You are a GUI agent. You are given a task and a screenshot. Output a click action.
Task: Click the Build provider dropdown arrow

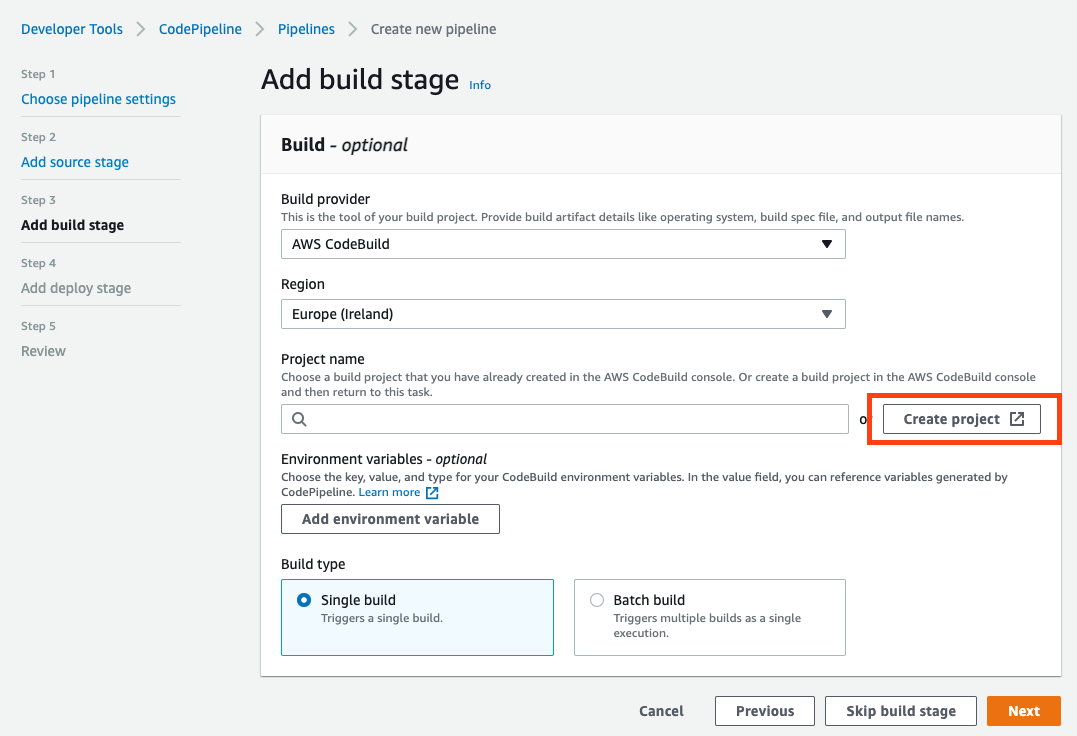click(827, 244)
